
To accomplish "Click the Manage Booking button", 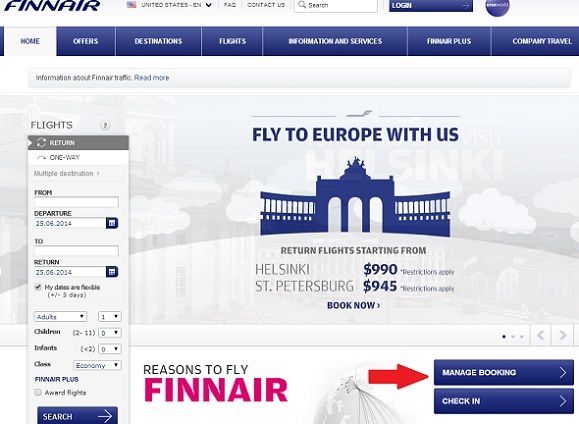I will tap(504, 372).
